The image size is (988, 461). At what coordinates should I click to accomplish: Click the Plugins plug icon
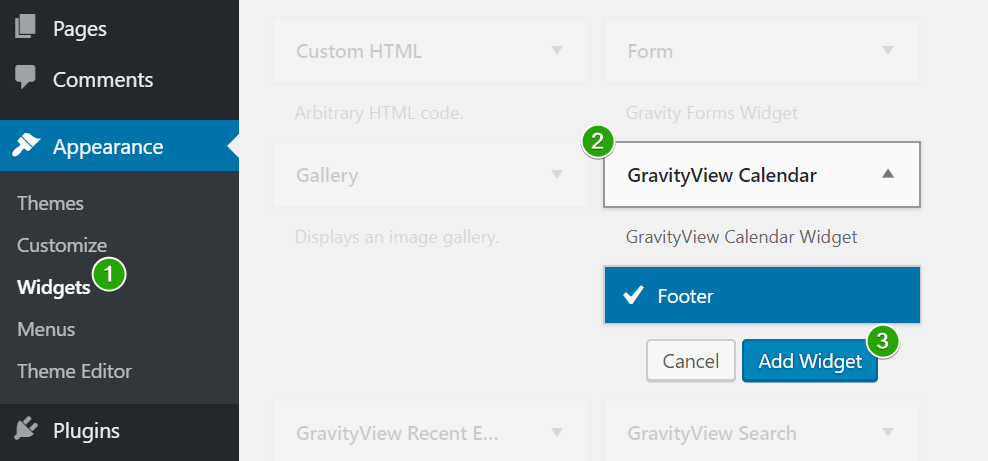[25, 430]
